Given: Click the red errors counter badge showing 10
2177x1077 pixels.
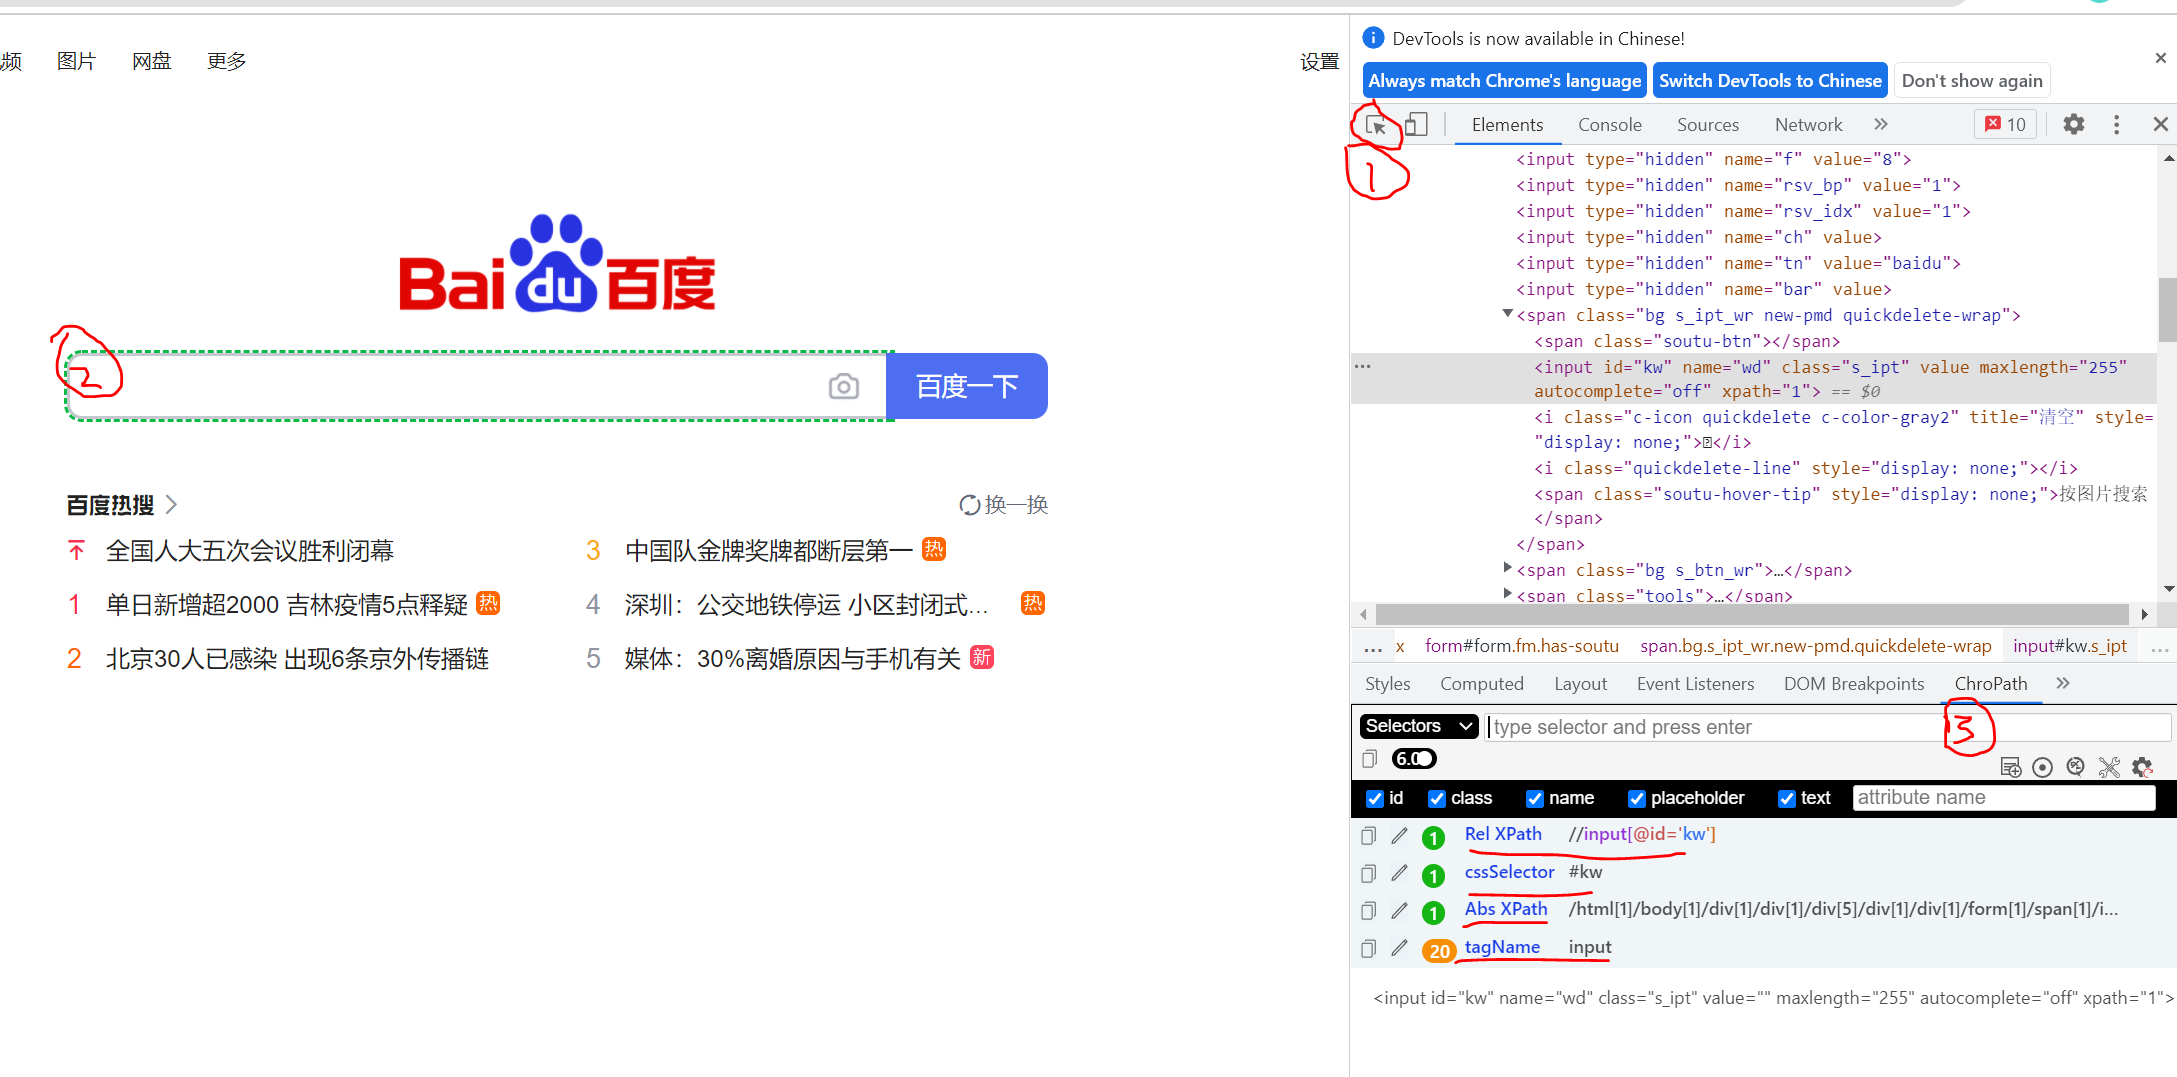Looking at the screenshot, I should (x=2006, y=124).
